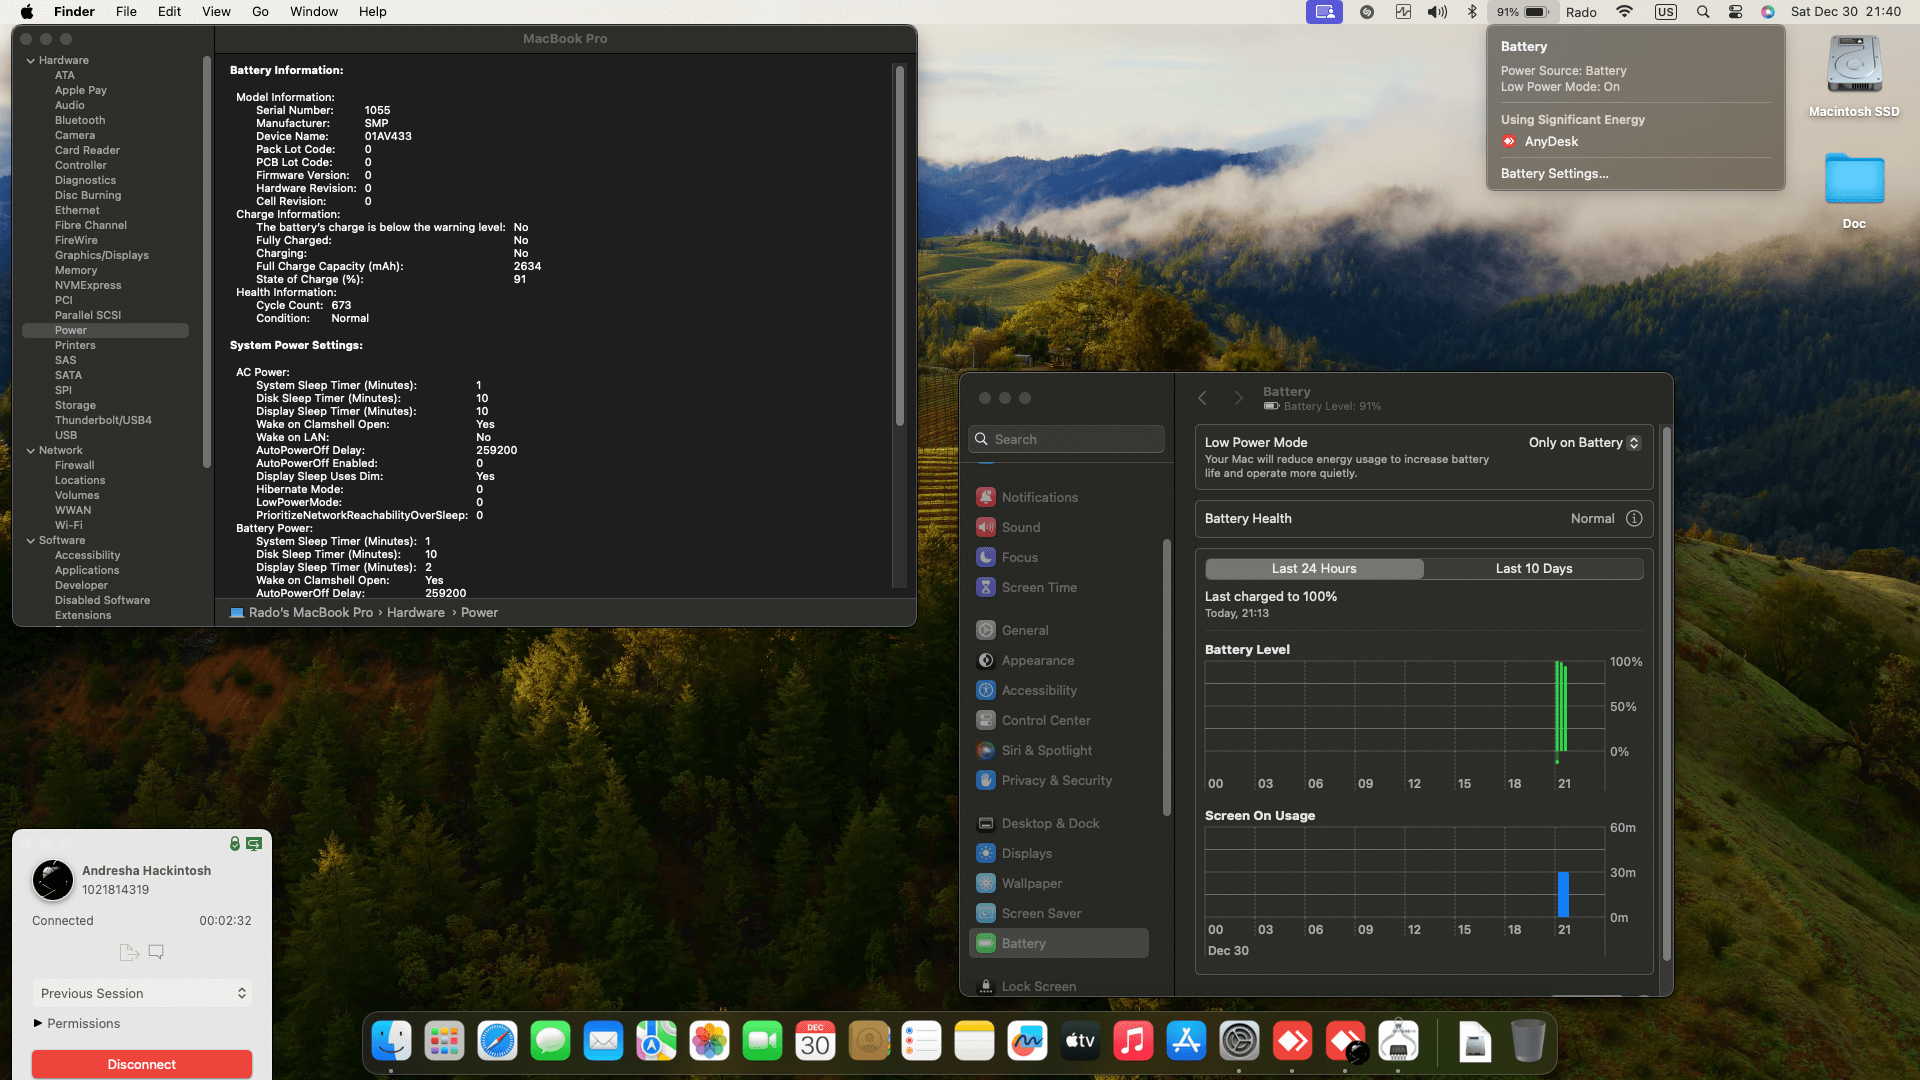Open the chat icon in AnyDesk panel
1920x1080 pixels.
[156, 952]
